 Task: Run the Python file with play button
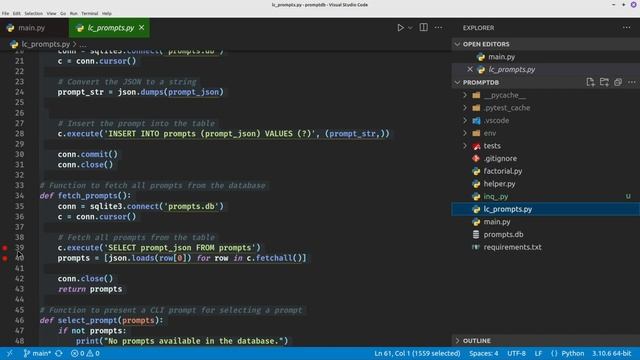[x=400, y=28]
